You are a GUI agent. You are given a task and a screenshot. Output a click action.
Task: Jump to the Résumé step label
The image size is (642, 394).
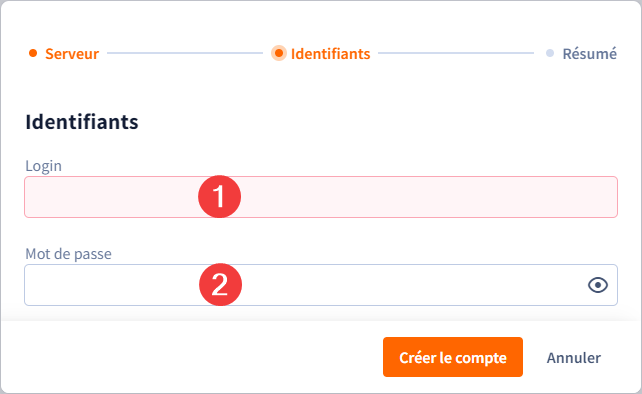point(590,54)
